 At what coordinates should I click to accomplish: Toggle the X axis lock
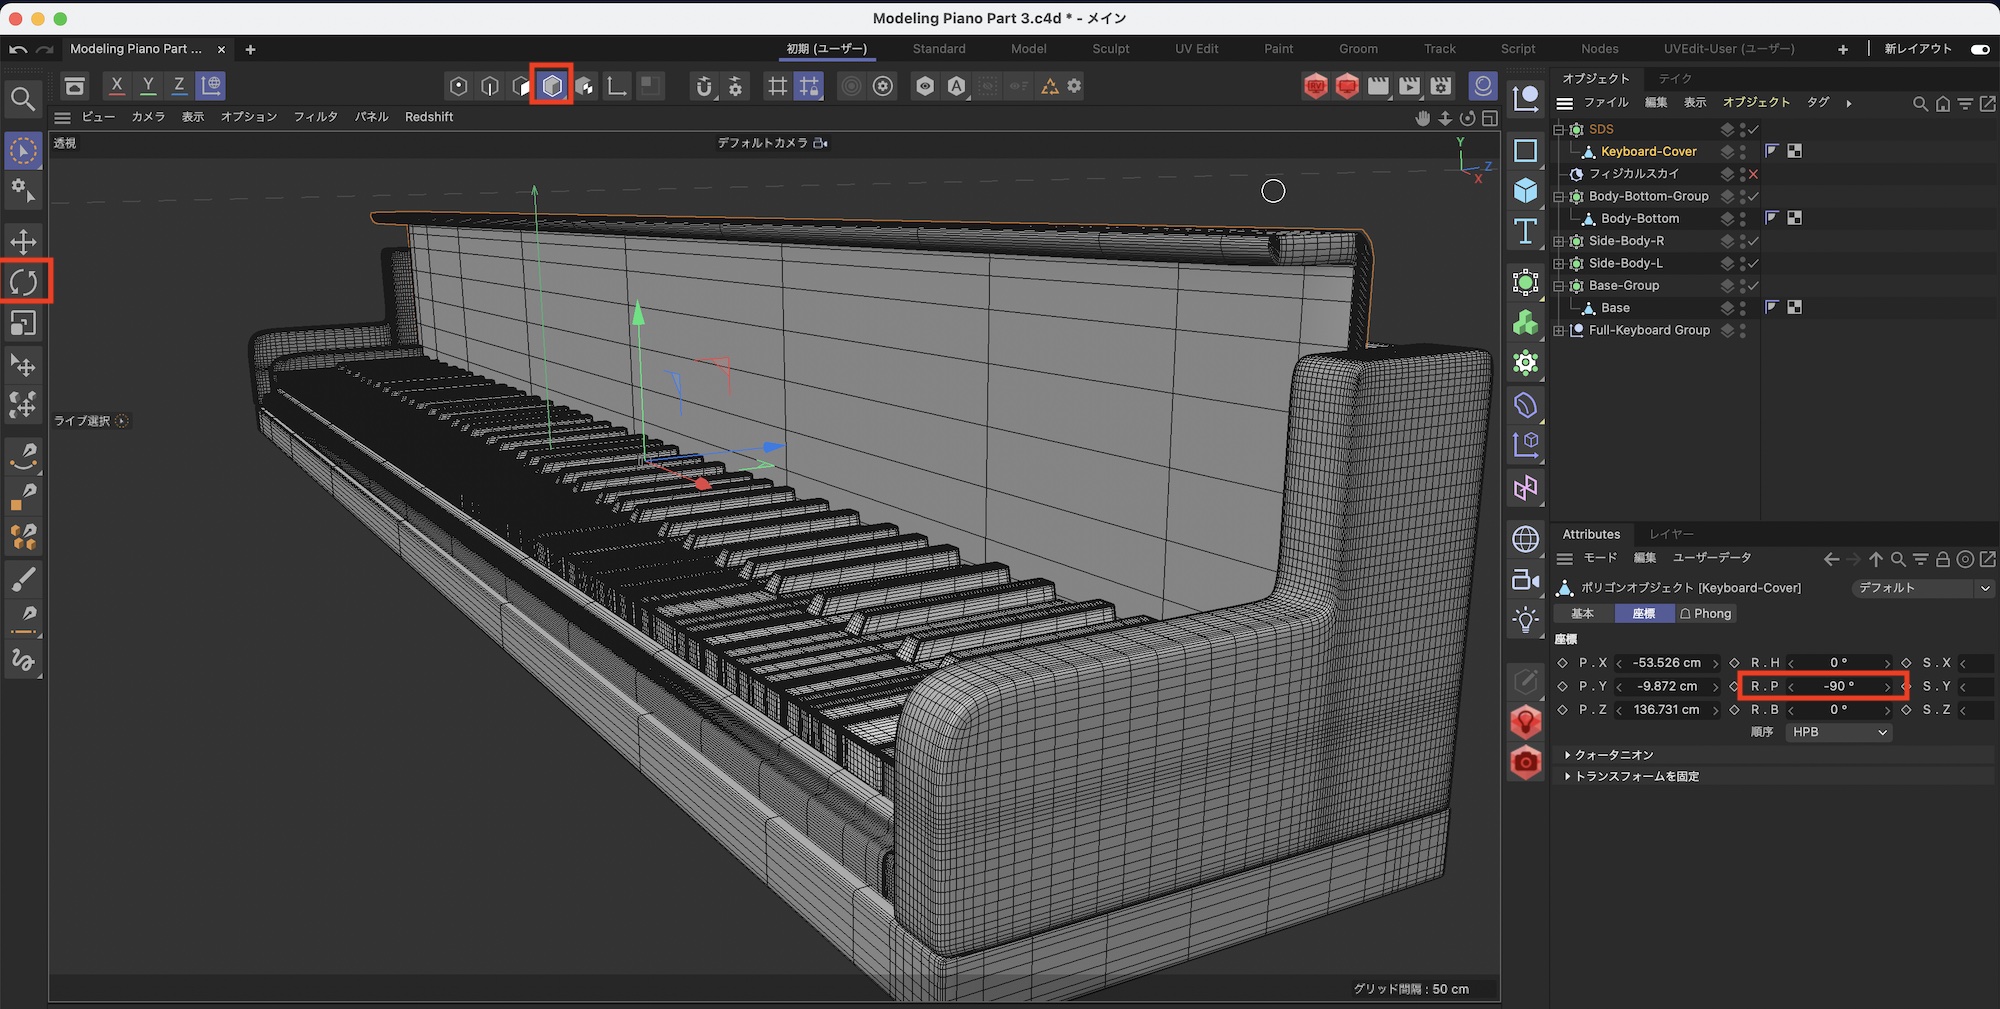click(117, 86)
